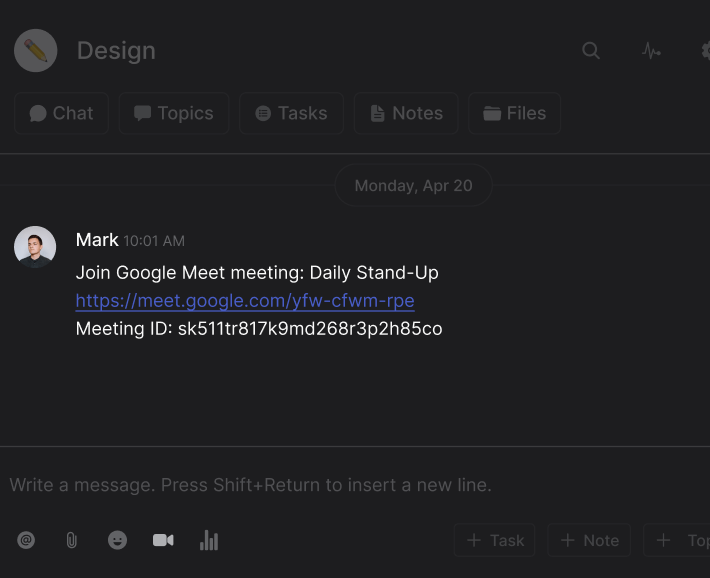The image size is (710, 578).
Task: Open the meet.google.com/yfw-cfwm-rpe link
Action: coord(245,301)
